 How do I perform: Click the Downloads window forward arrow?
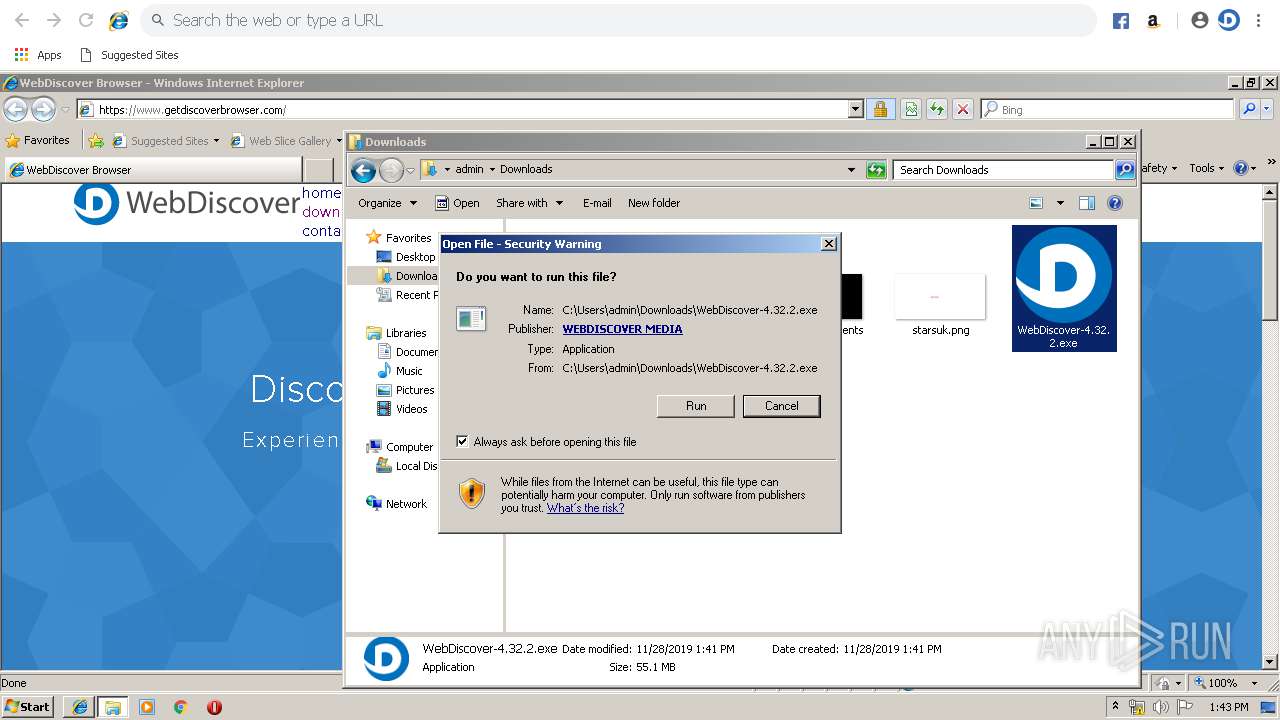coord(391,170)
